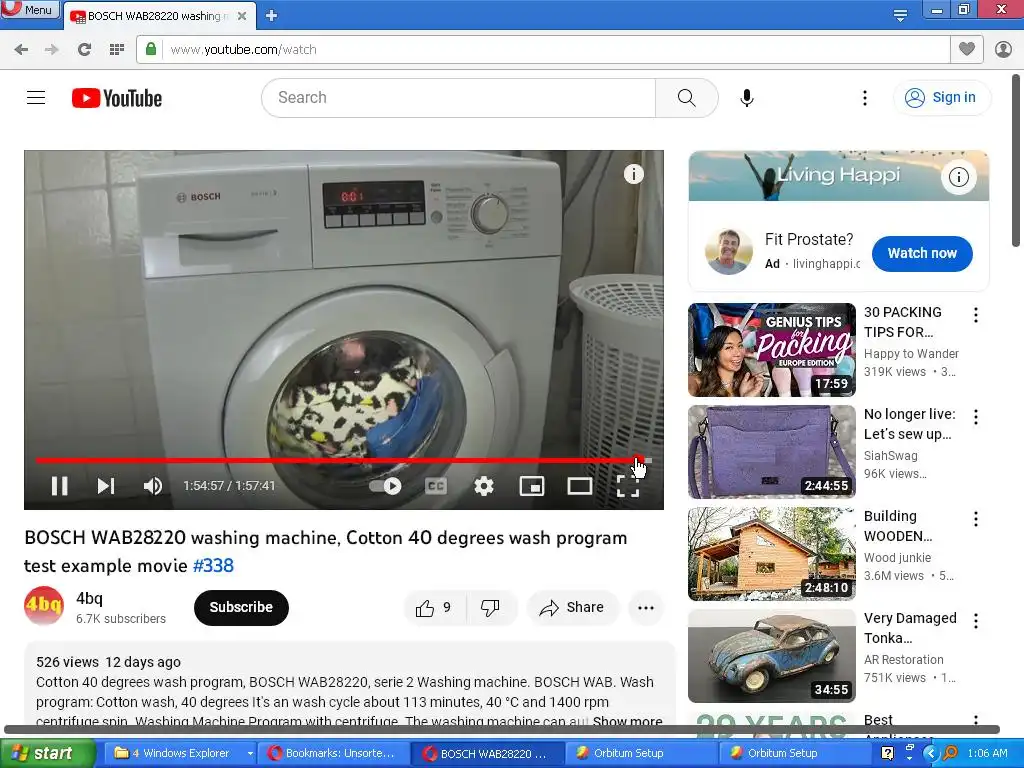The width and height of the screenshot is (1024, 768).
Task: Open the 4bq channel avatar
Action: (44, 606)
